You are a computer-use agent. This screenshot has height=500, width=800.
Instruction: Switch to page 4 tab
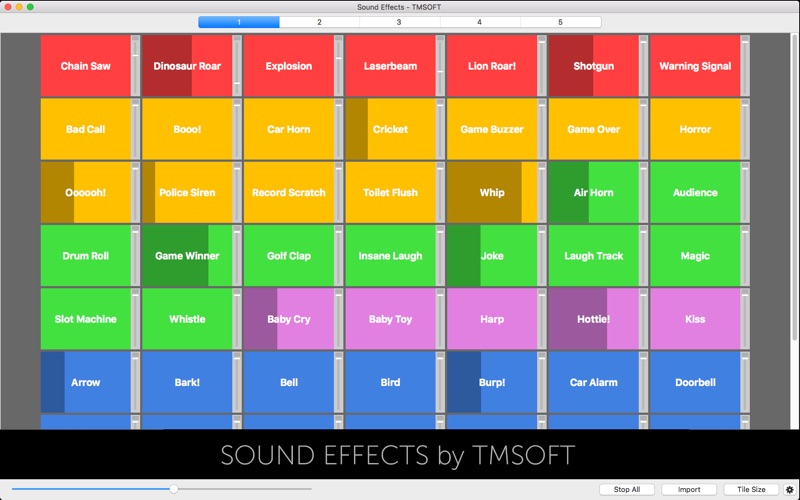coord(480,22)
